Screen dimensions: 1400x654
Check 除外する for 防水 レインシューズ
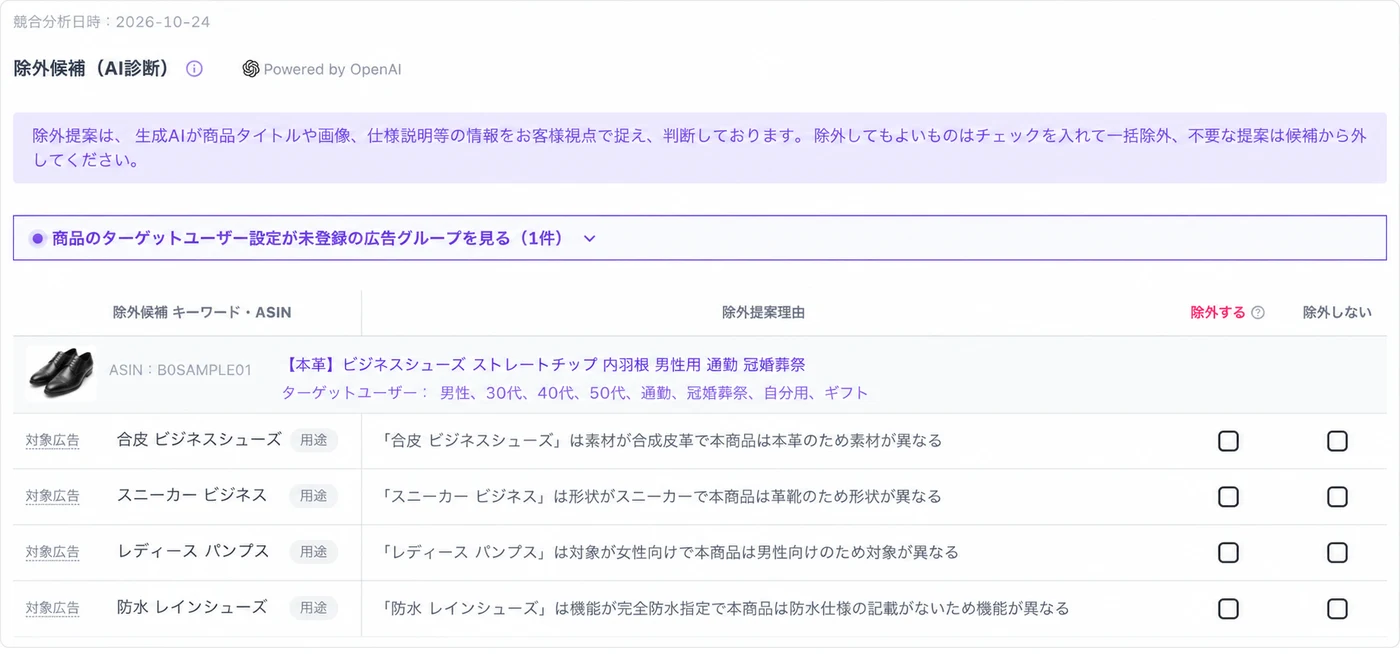click(x=1228, y=609)
